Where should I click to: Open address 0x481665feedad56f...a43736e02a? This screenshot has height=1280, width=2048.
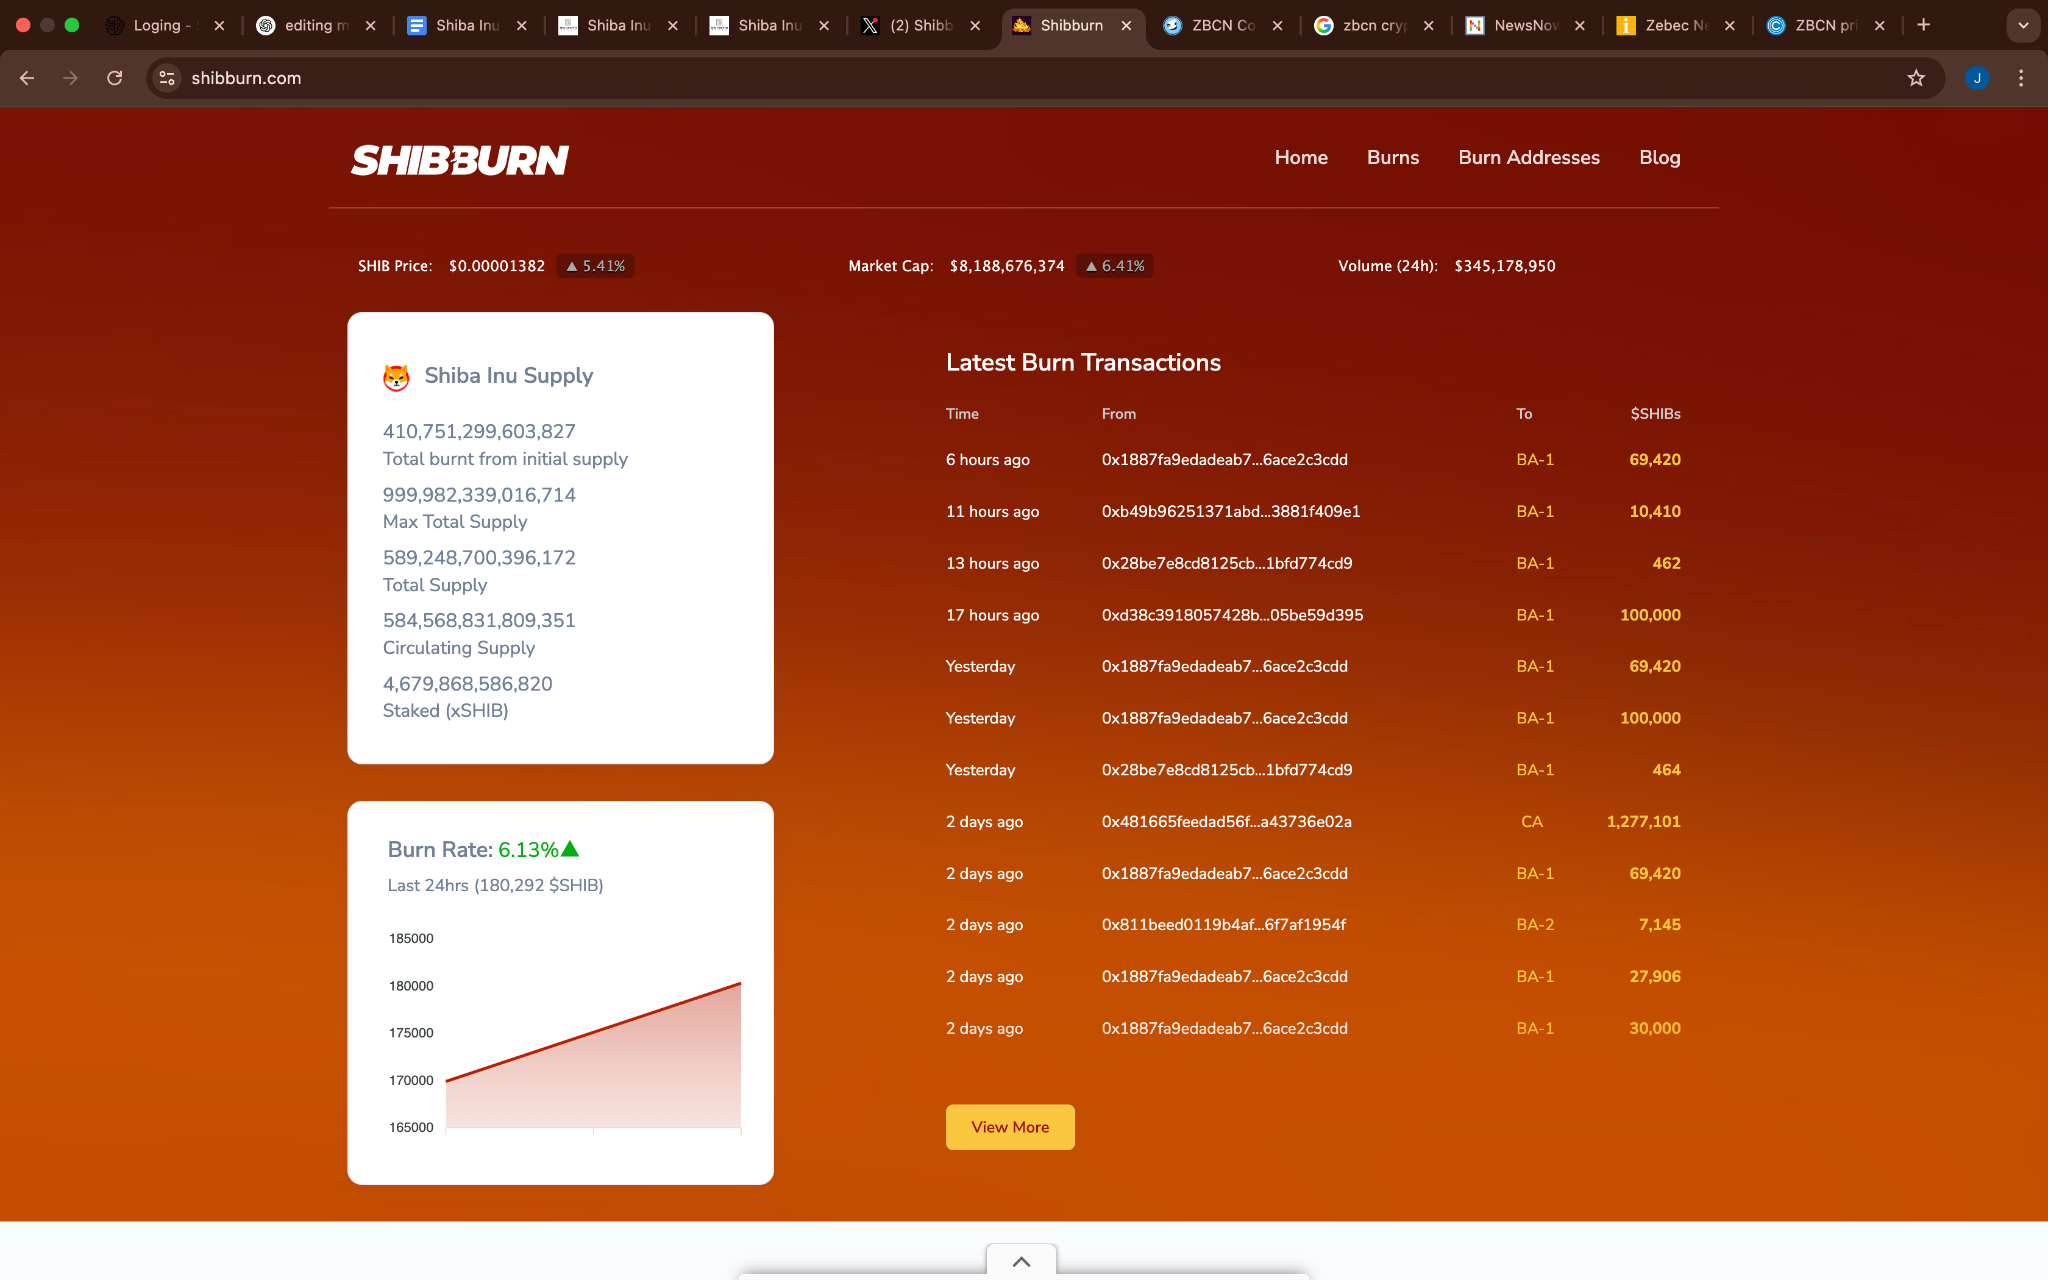[1227, 822]
